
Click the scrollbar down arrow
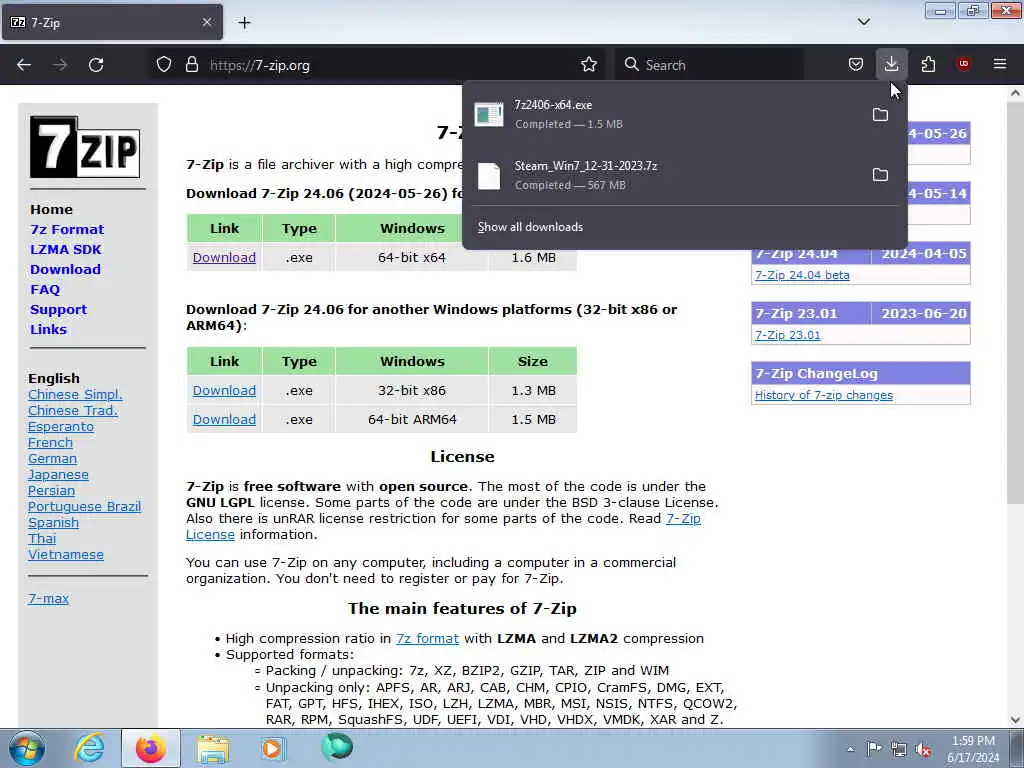1015,720
